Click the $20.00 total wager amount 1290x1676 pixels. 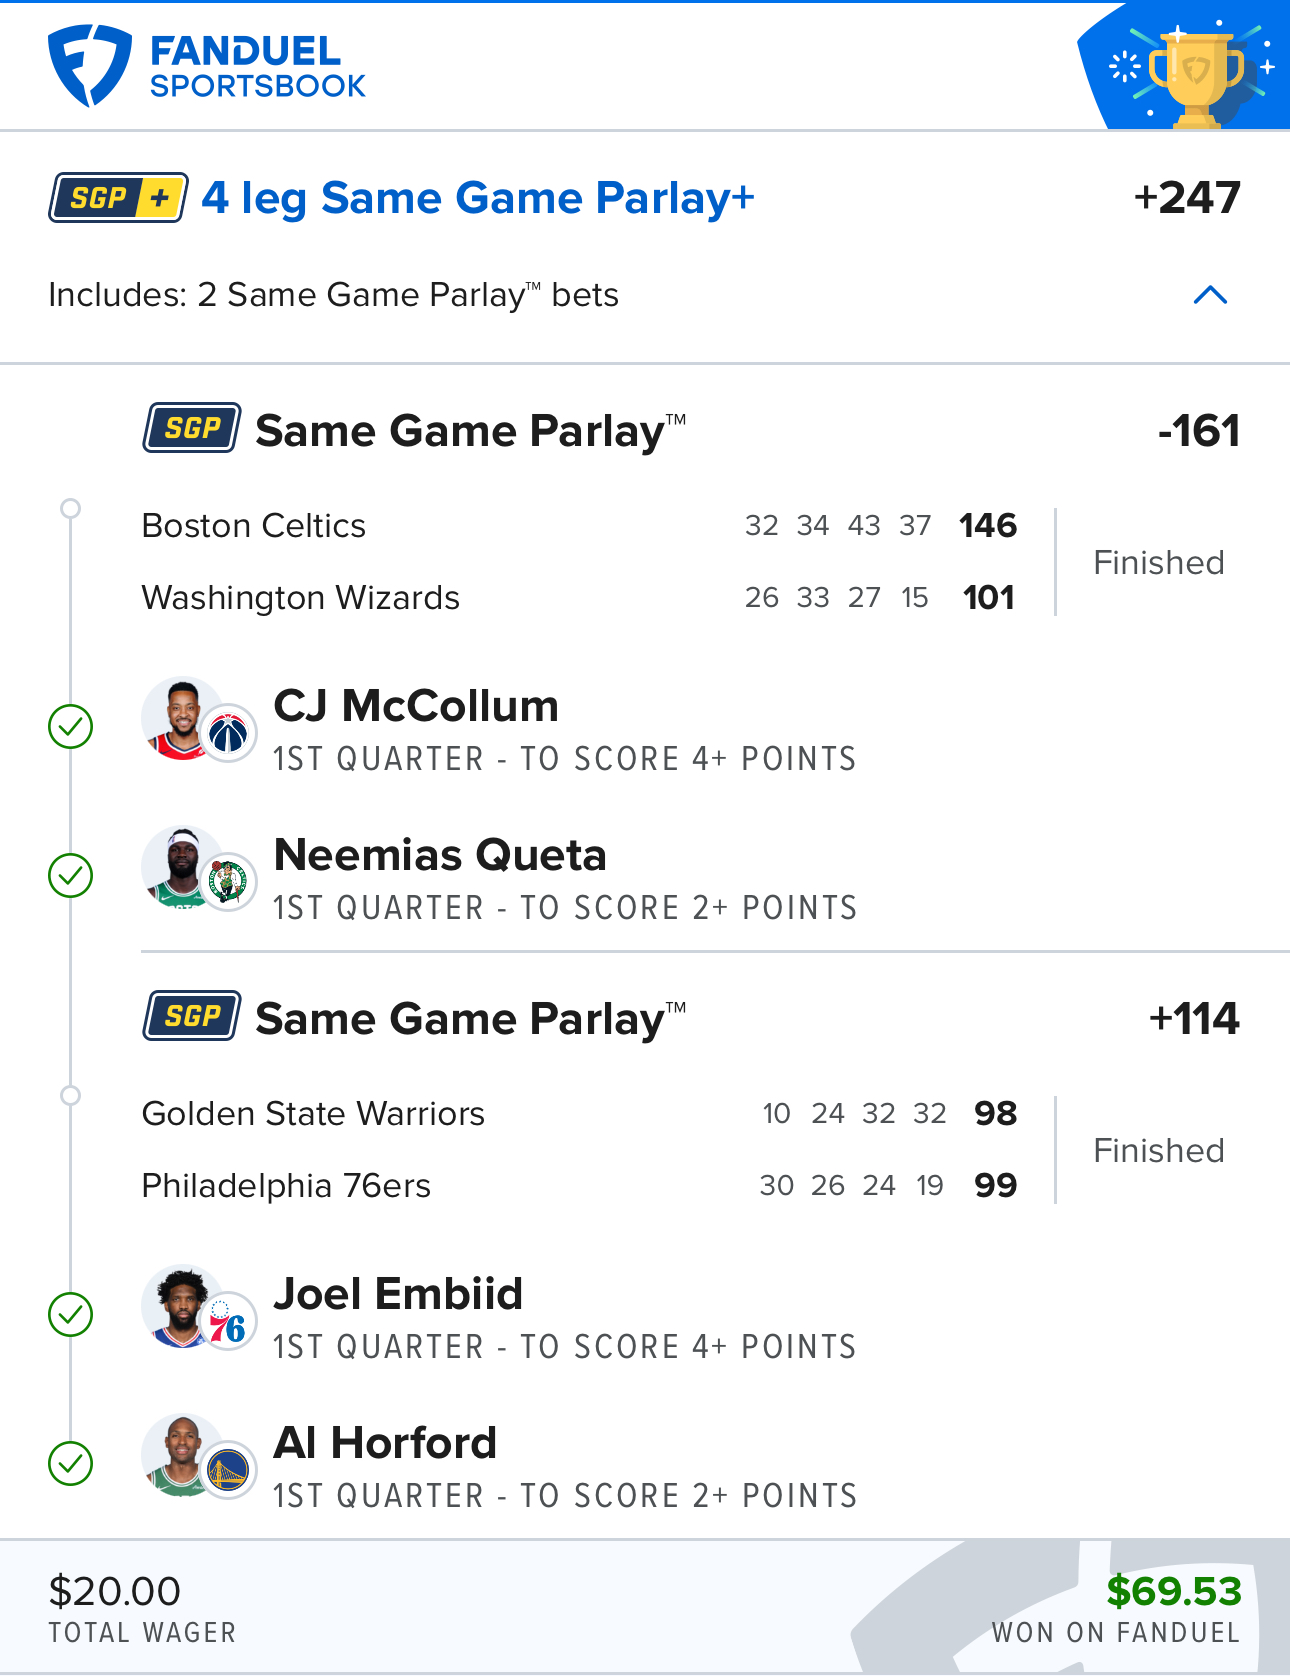[x=115, y=1591]
